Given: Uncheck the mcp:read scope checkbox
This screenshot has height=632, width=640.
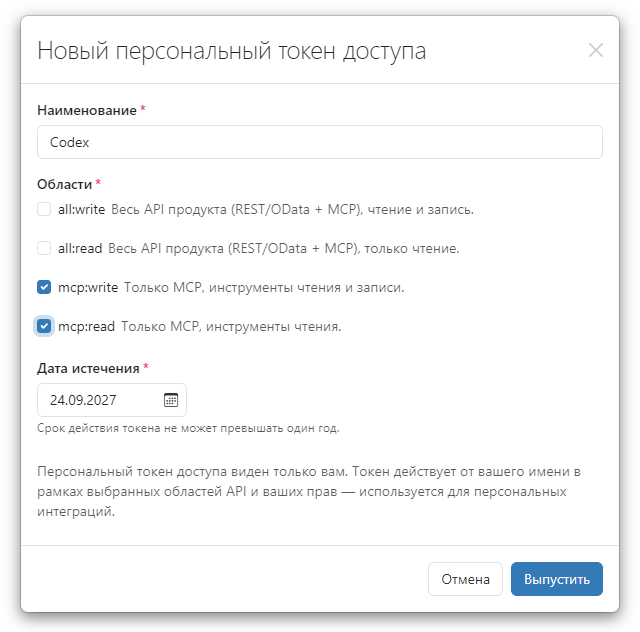Looking at the screenshot, I should pyautogui.click(x=44, y=326).
